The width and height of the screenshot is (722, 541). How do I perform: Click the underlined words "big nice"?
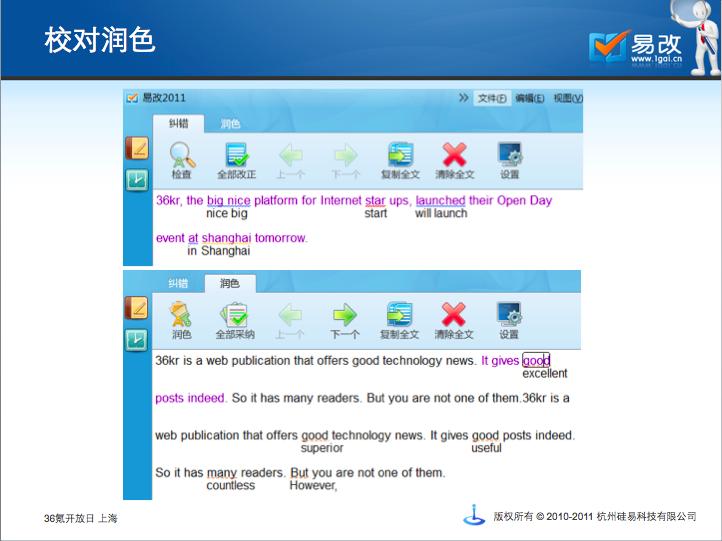coord(228,200)
